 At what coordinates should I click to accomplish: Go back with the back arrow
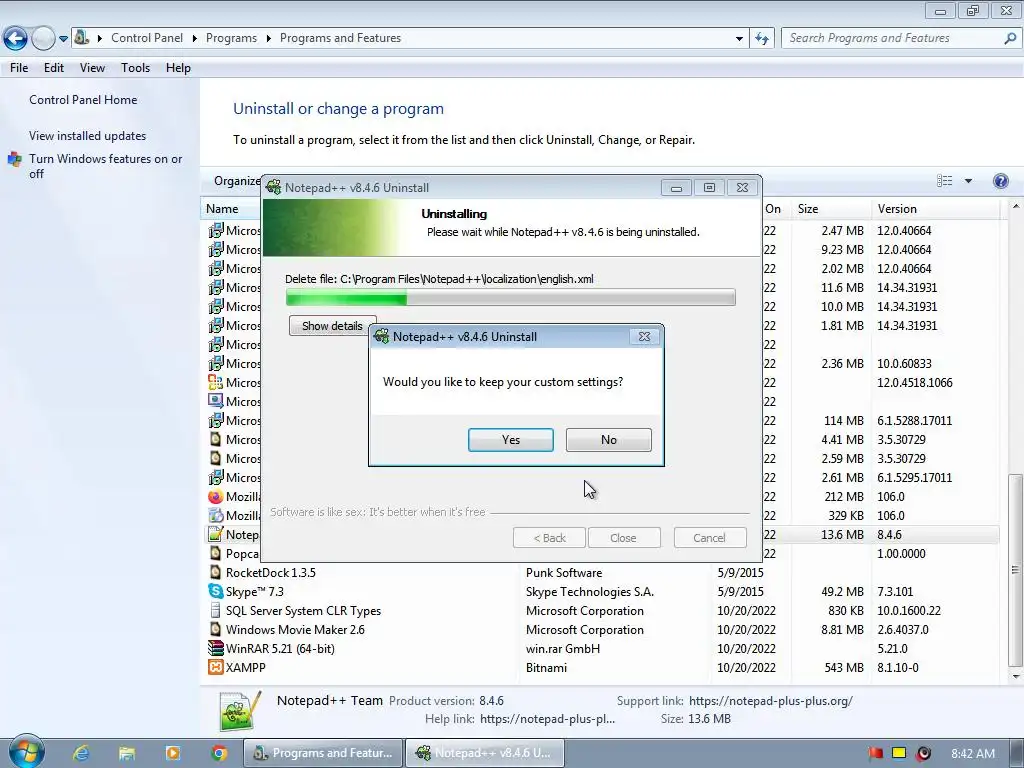pos(16,38)
